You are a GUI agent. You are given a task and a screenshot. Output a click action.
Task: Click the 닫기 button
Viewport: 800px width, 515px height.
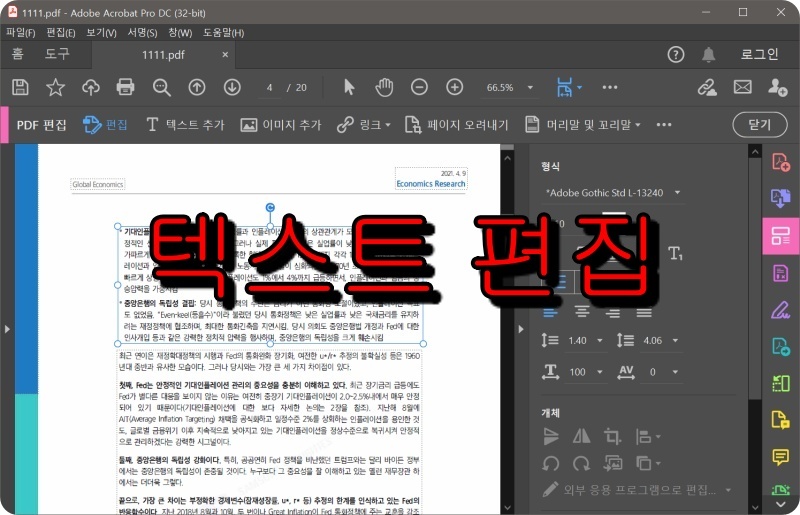[760, 125]
